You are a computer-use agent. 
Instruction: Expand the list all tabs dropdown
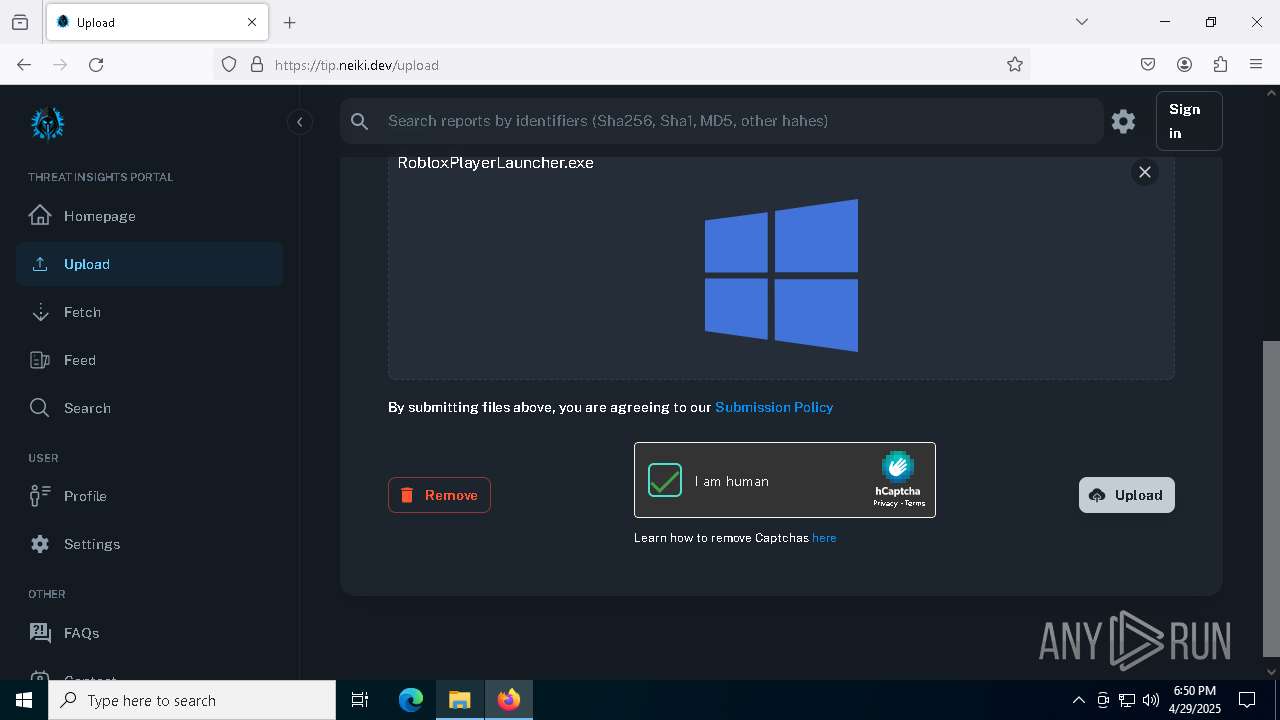point(1081,22)
